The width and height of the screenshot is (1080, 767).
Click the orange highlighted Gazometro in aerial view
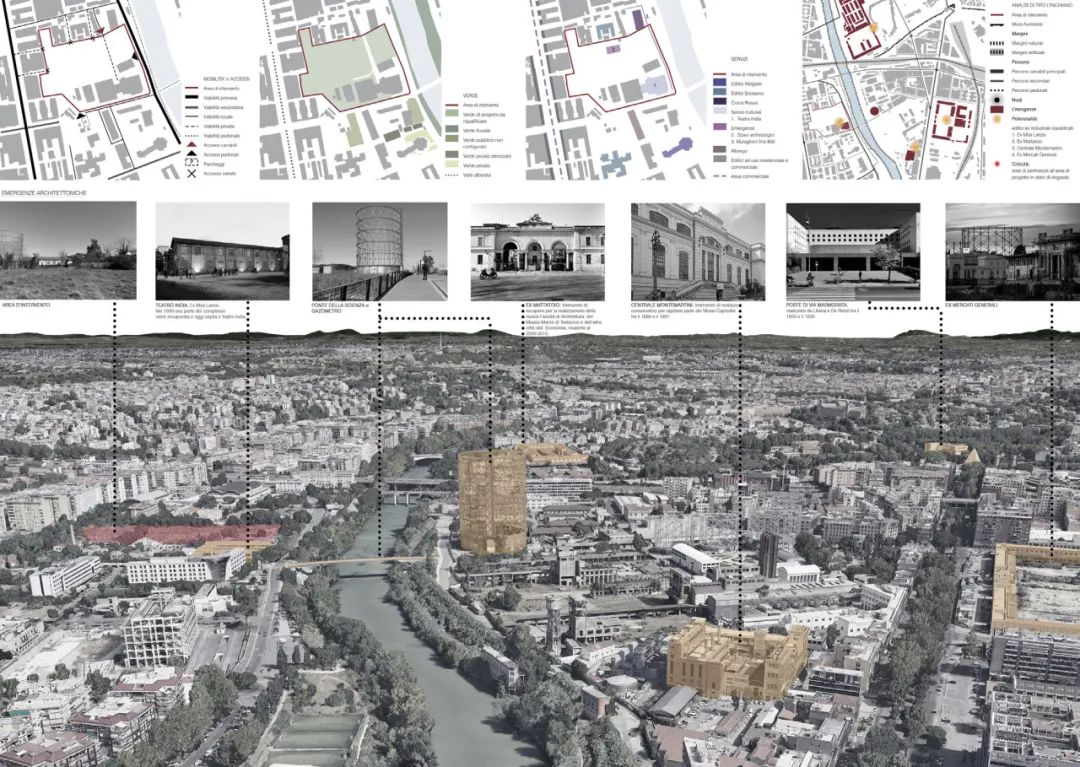click(492, 500)
